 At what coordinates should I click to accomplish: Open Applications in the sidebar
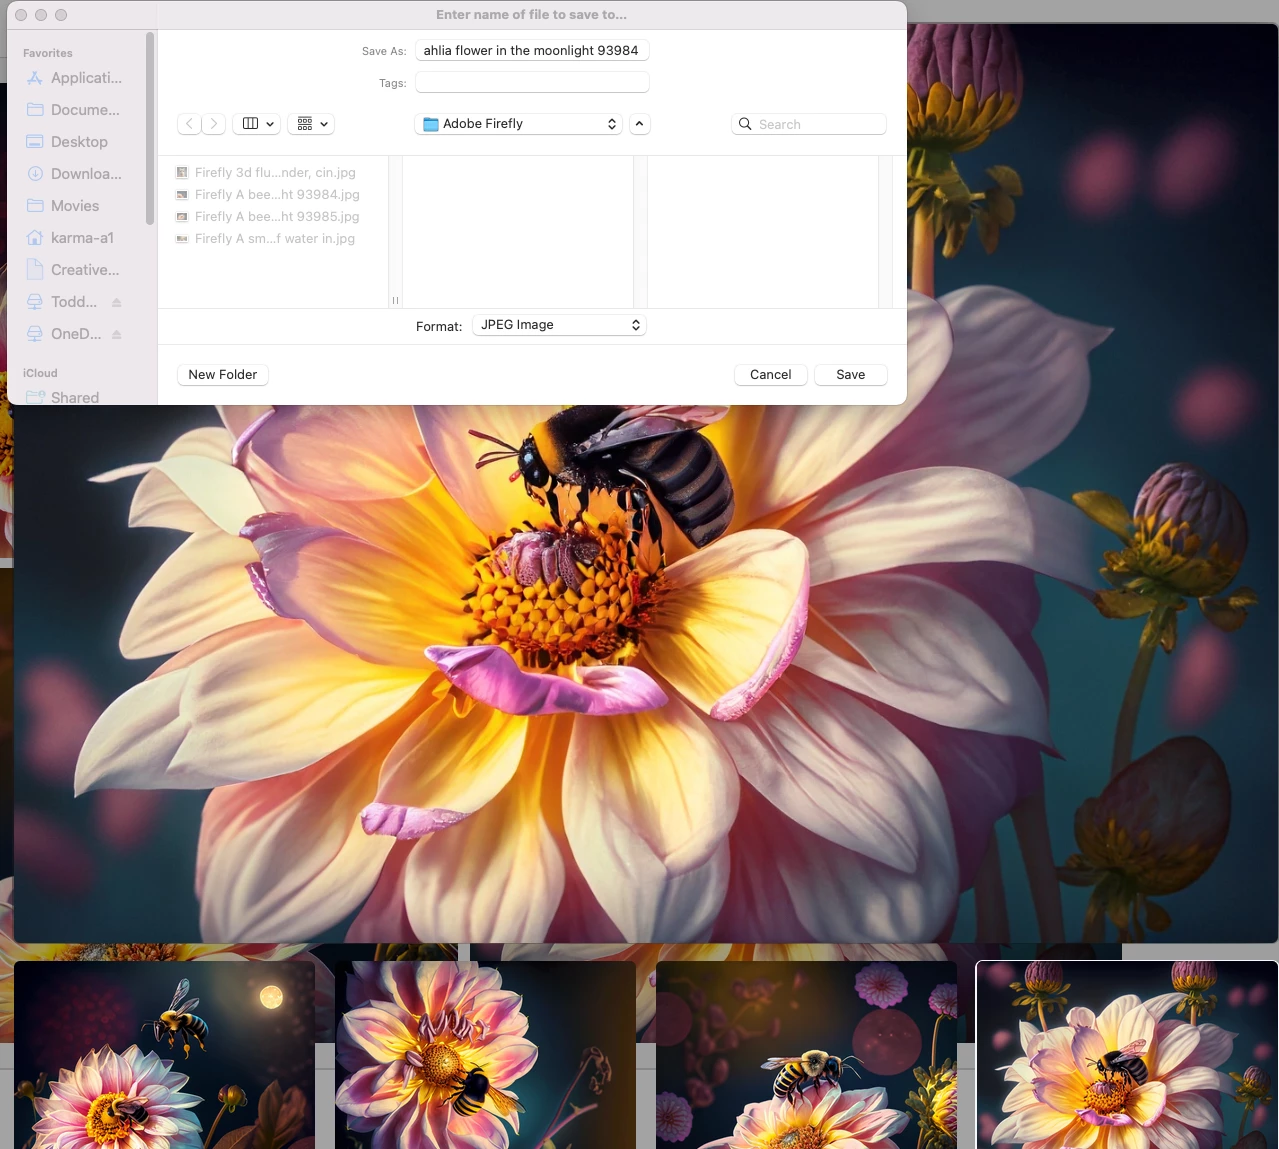point(76,78)
